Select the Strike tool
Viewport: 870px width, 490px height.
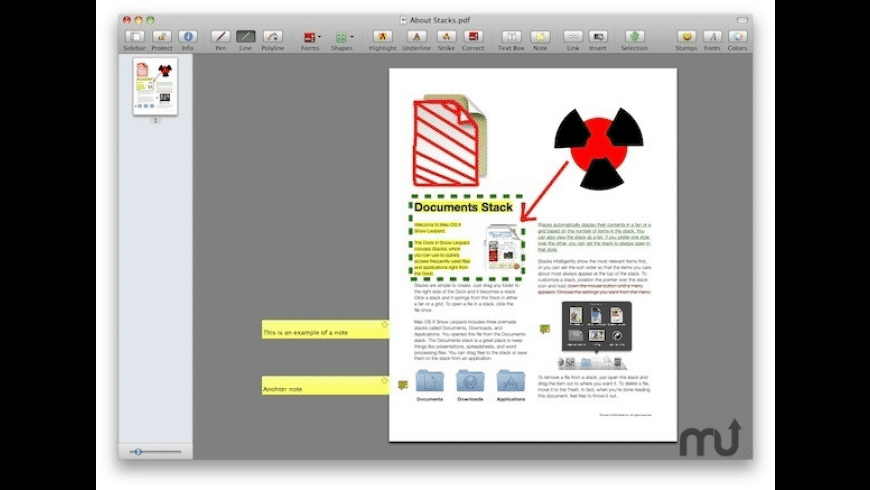point(446,37)
